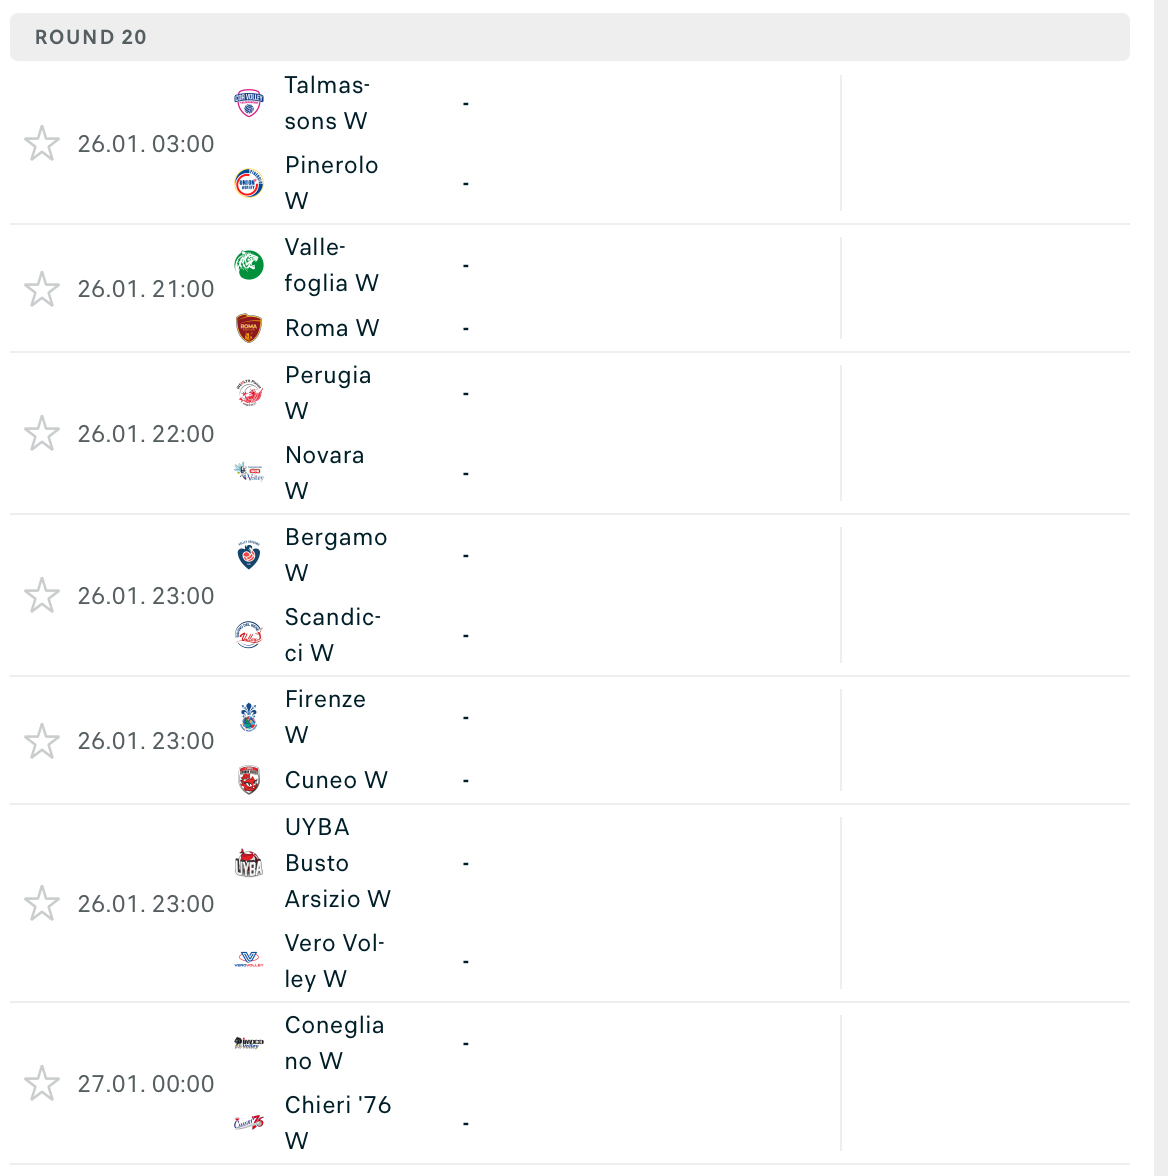Mark Conegliano vs Chieri '76 as favorite
This screenshot has width=1168, height=1176.
[42, 1084]
